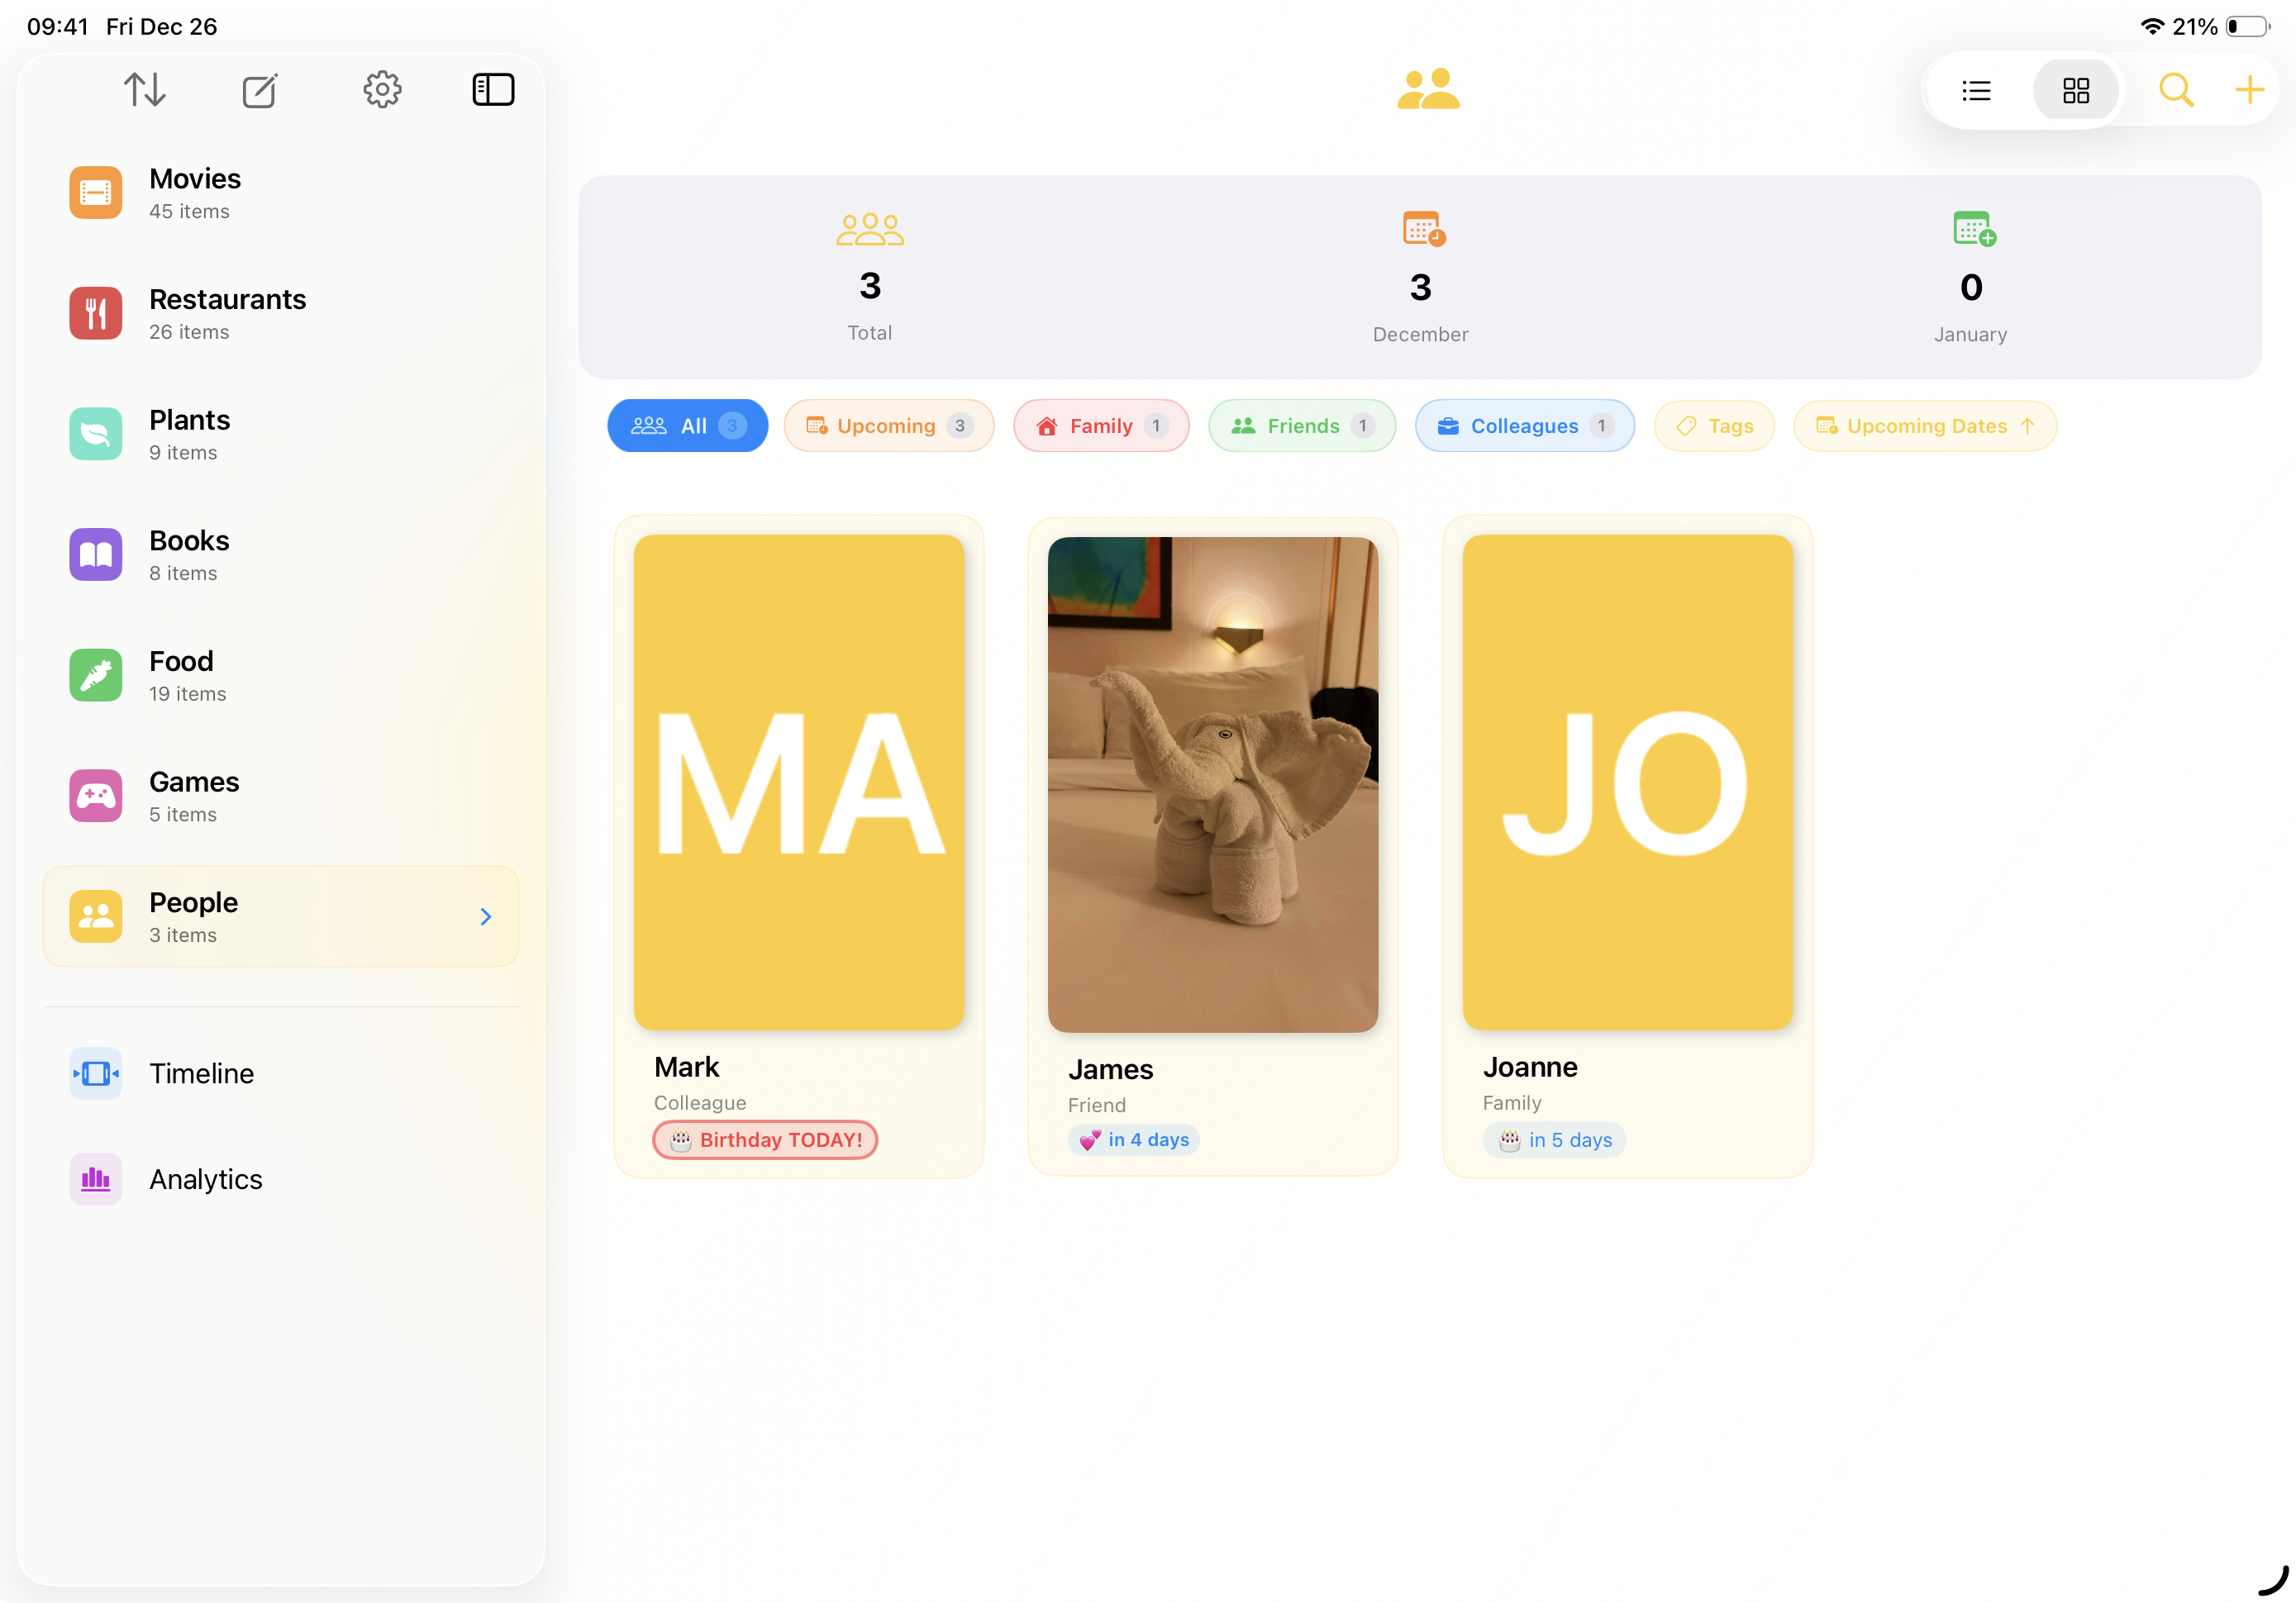The image size is (2296, 1603).
Task: Enable the Family filter
Action: [1101, 425]
